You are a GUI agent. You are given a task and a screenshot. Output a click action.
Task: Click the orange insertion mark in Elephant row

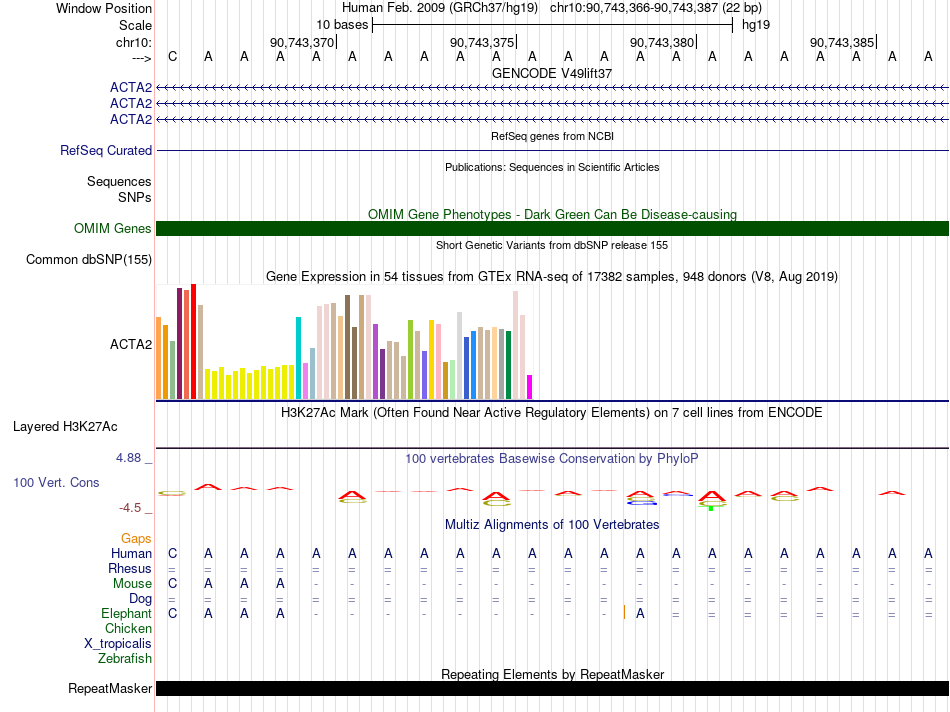point(624,612)
